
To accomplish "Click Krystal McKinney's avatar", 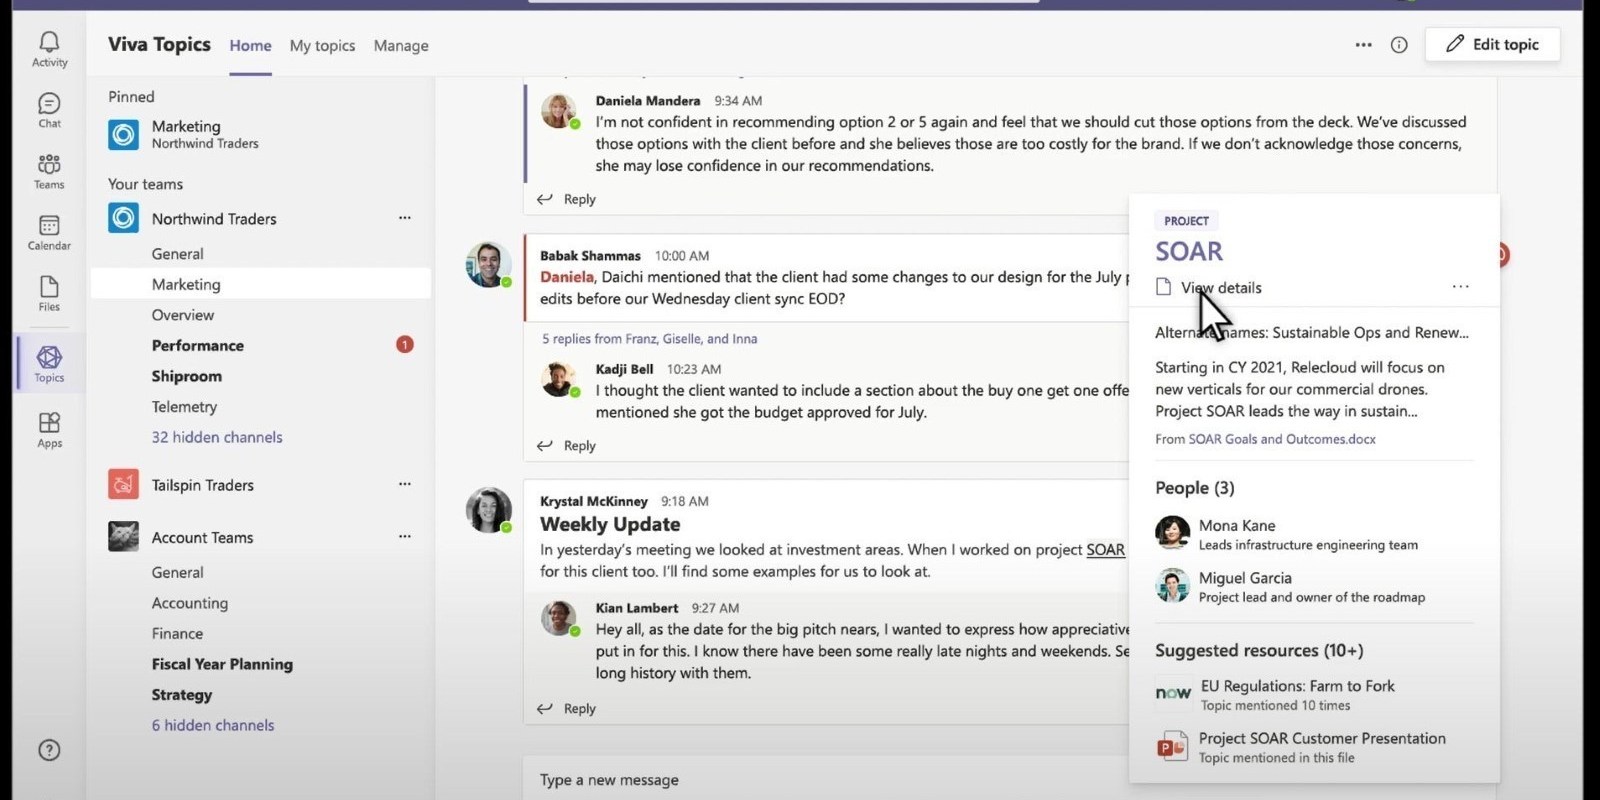I will [488, 510].
